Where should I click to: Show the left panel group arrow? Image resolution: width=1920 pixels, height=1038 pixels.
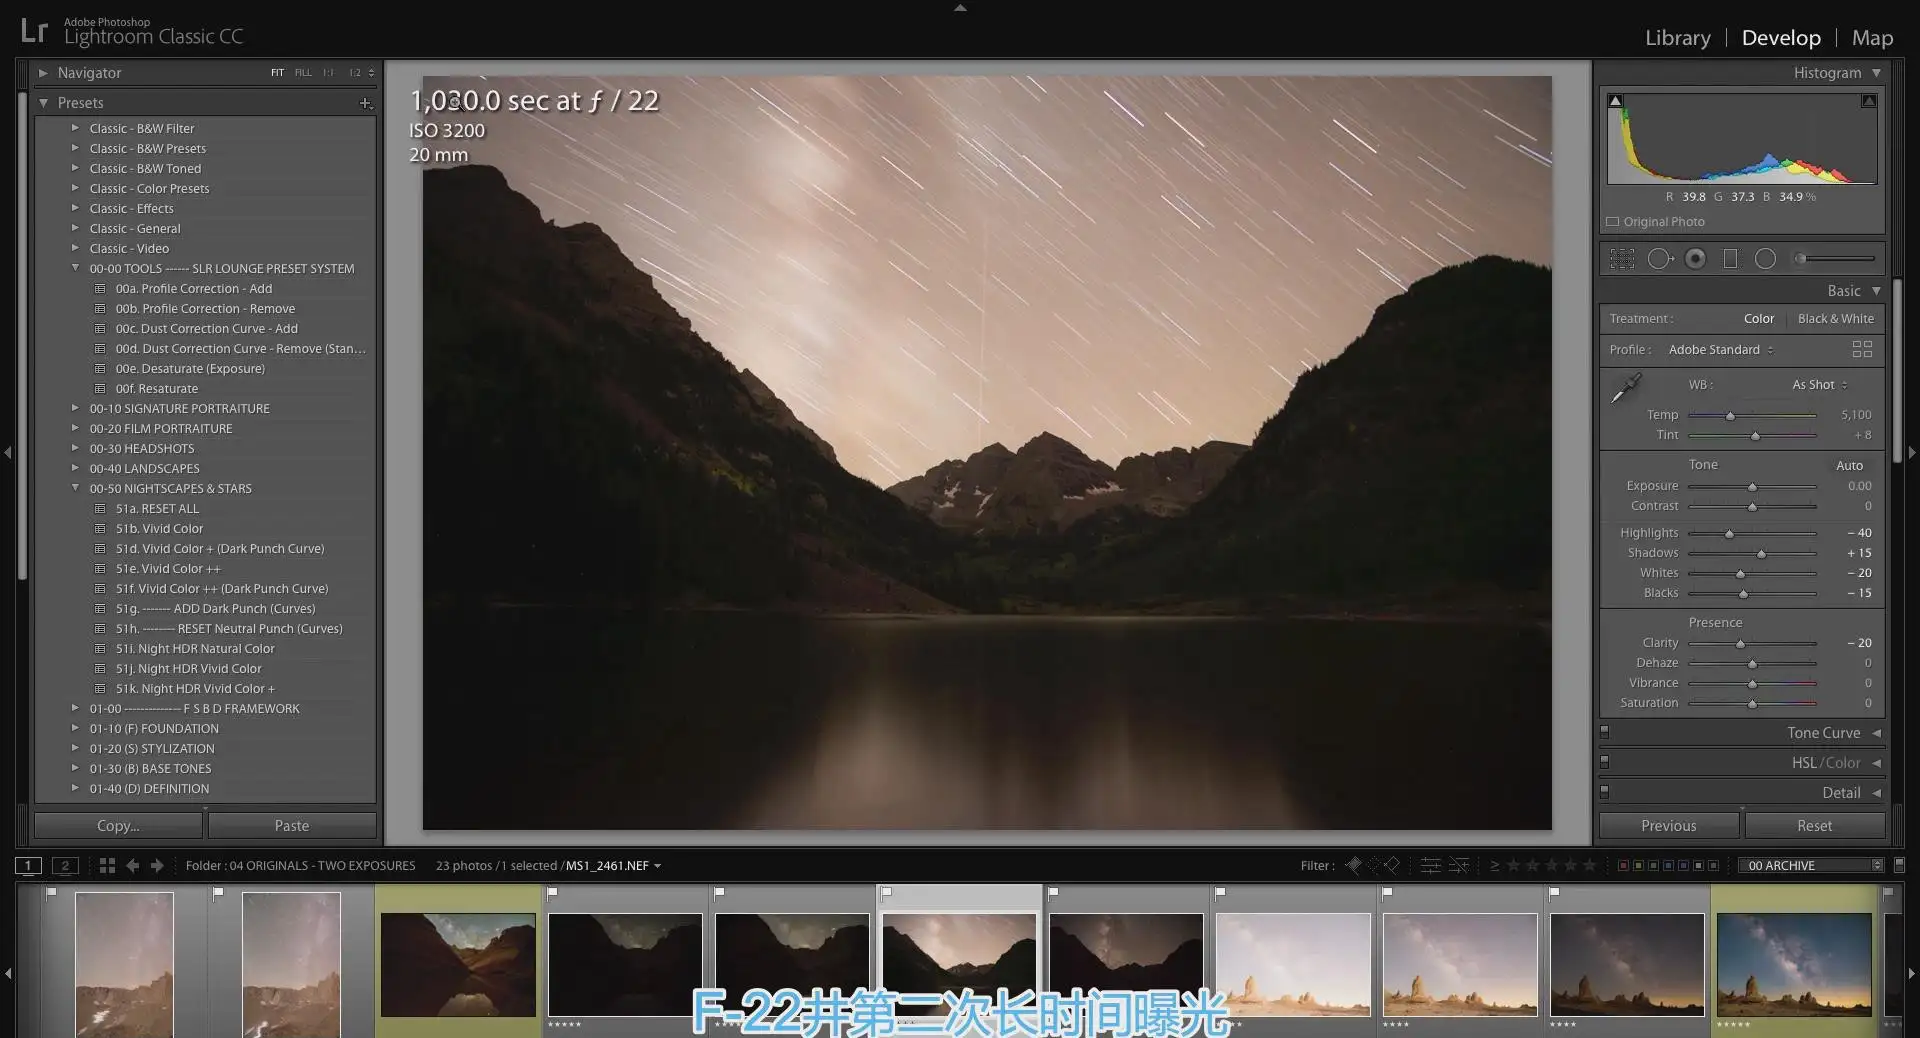click(8, 453)
